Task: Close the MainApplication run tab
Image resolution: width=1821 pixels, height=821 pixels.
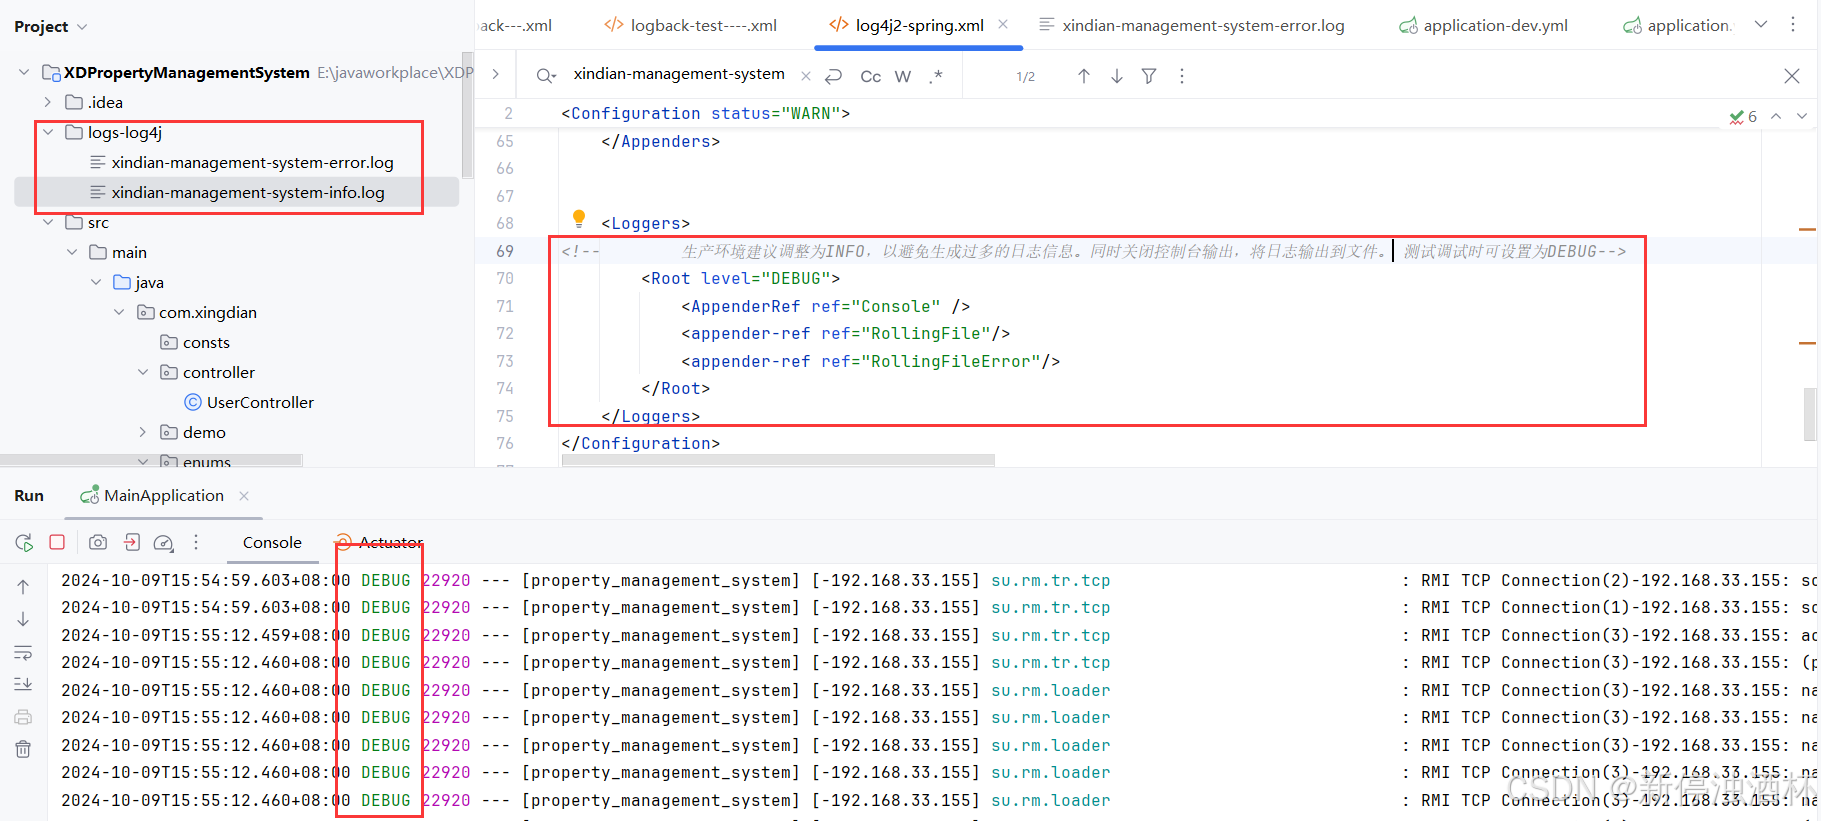Action: point(244,496)
